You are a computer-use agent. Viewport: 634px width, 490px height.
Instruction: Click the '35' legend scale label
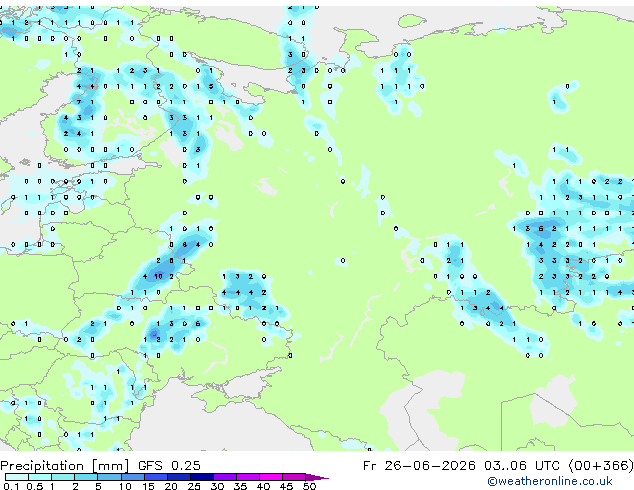click(x=240, y=486)
